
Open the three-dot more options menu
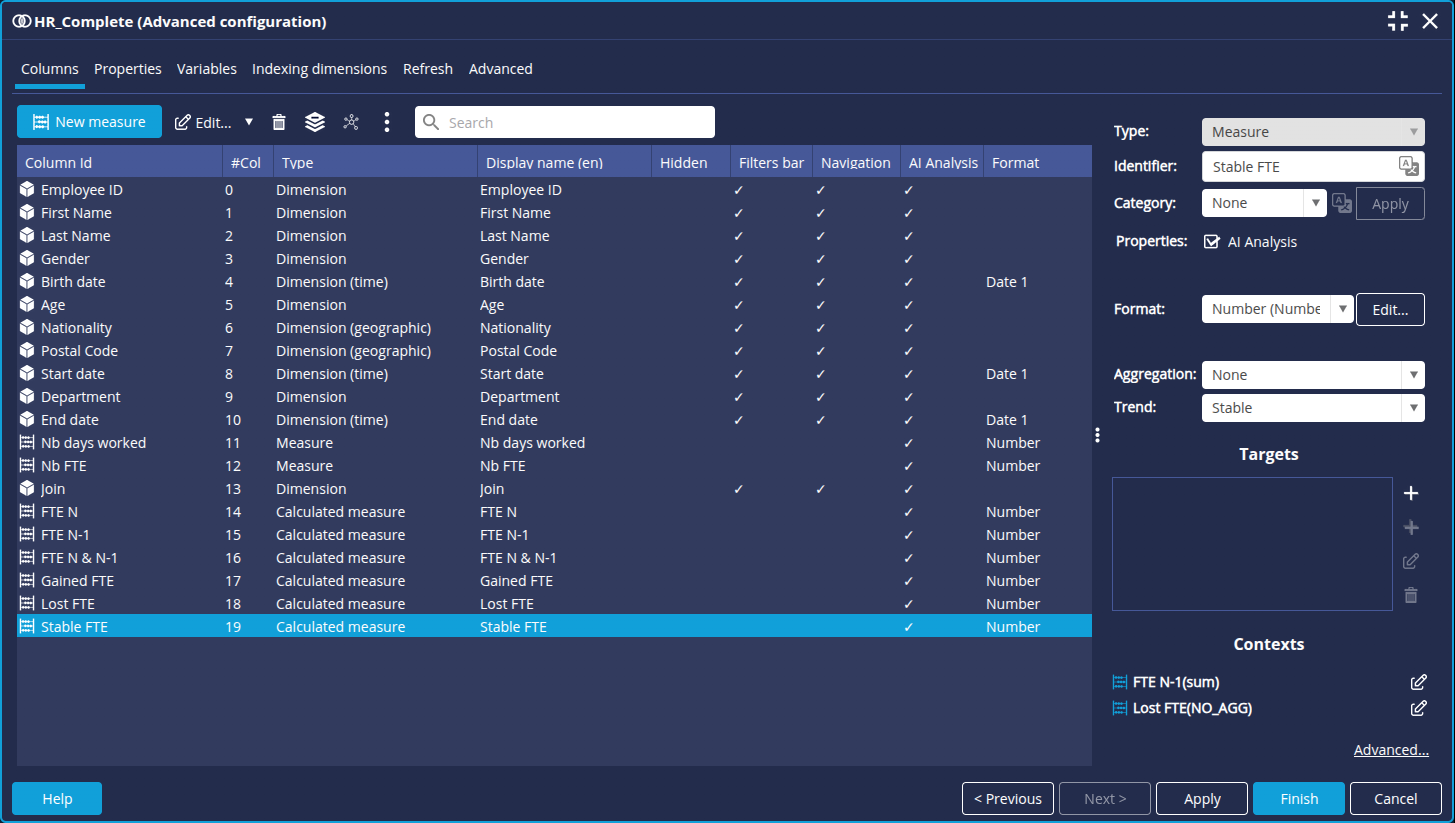coord(387,122)
